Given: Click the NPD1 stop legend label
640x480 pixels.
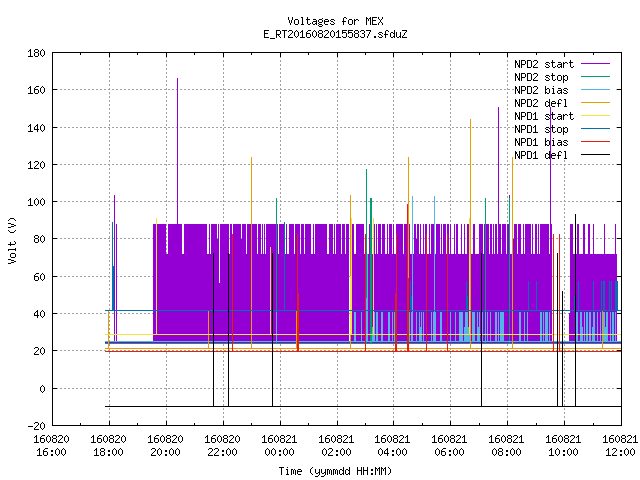Looking at the screenshot, I should click(541, 129).
